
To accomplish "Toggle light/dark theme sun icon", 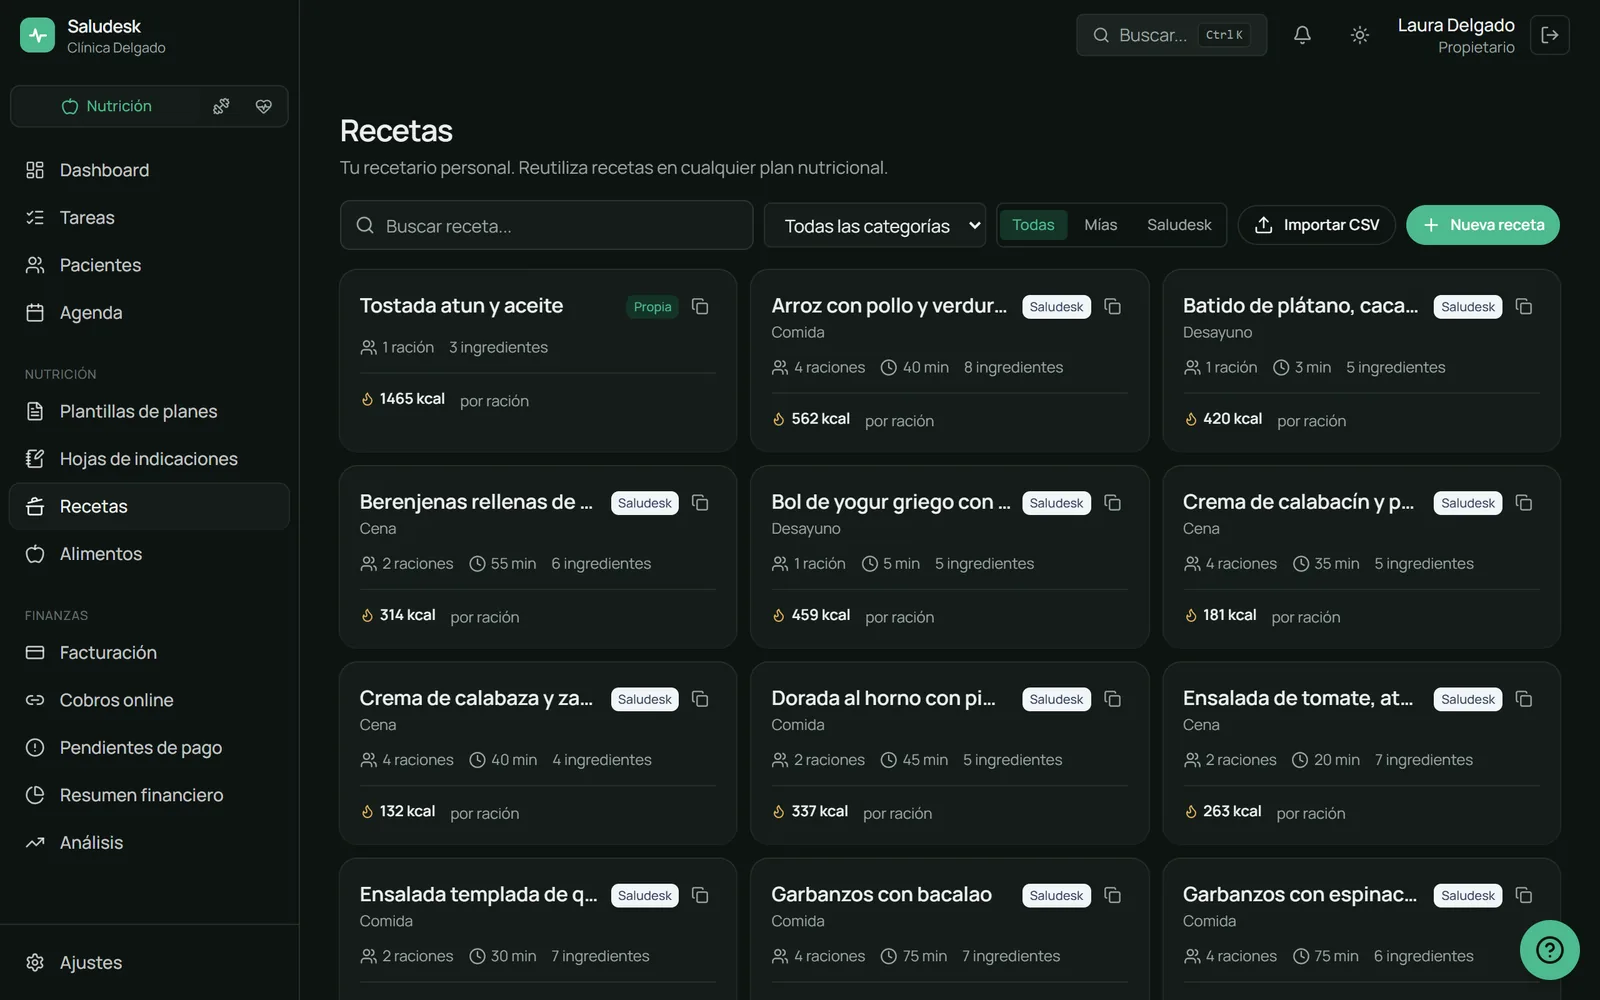I will click(1360, 35).
